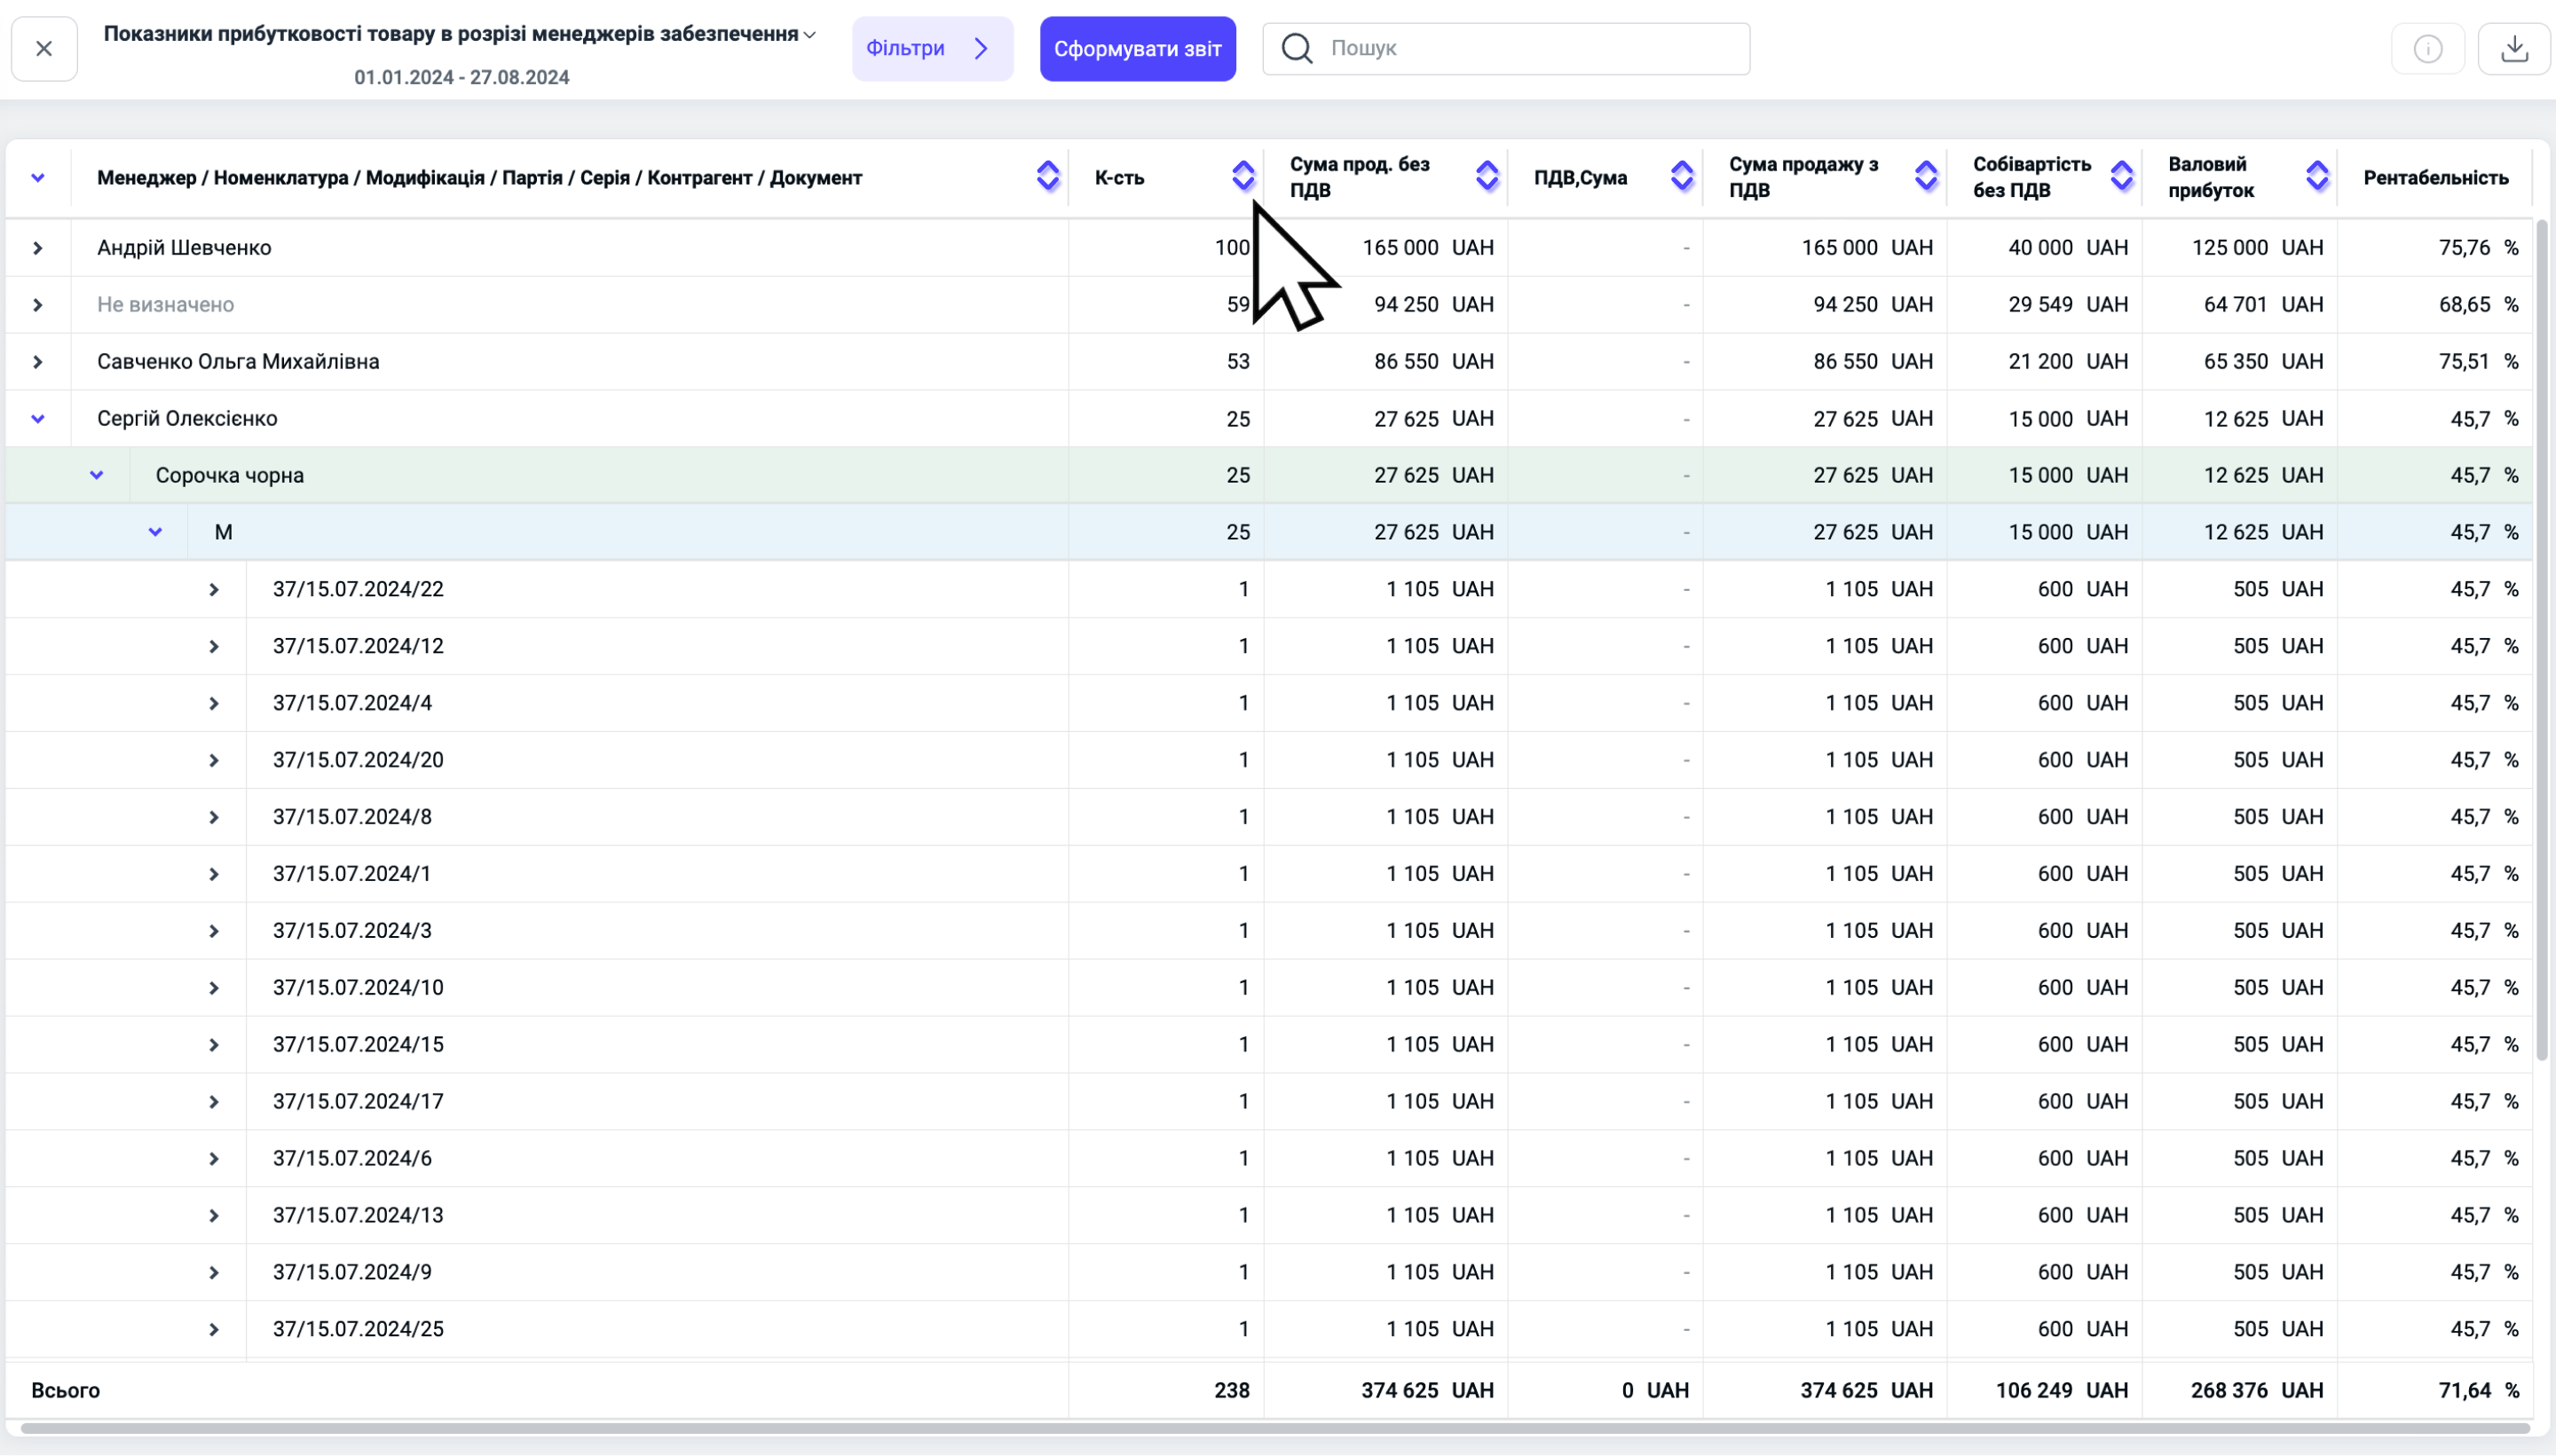2556x1456 pixels.
Task: Sort by К-сть column
Action: tap(1243, 177)
